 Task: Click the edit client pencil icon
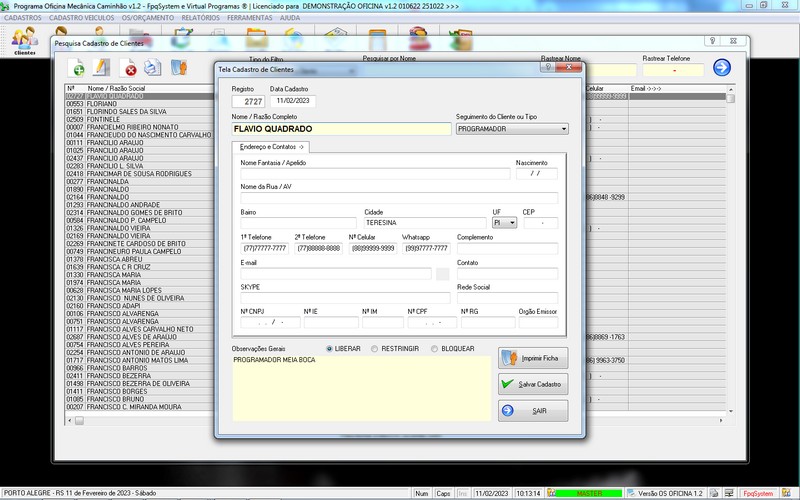coord(102,68)
